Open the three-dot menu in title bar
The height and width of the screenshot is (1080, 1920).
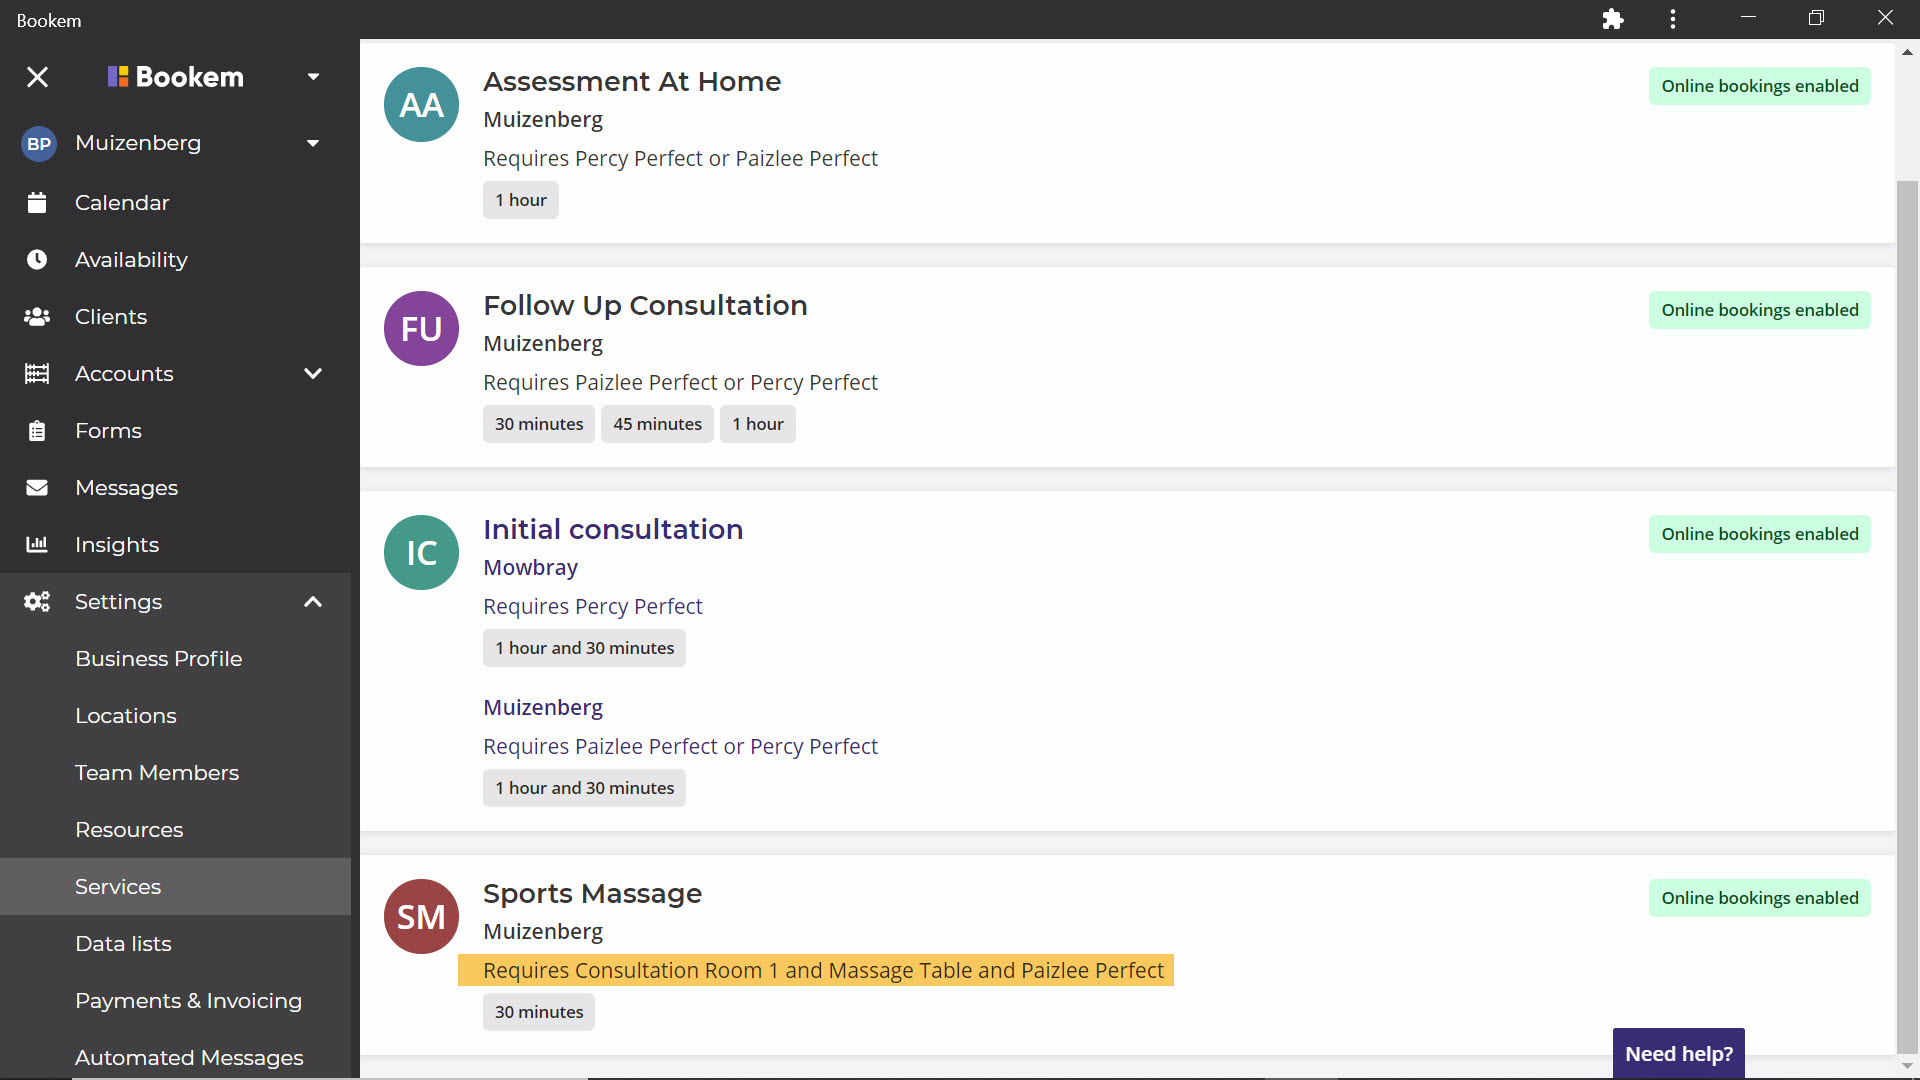click(1672, 19)
